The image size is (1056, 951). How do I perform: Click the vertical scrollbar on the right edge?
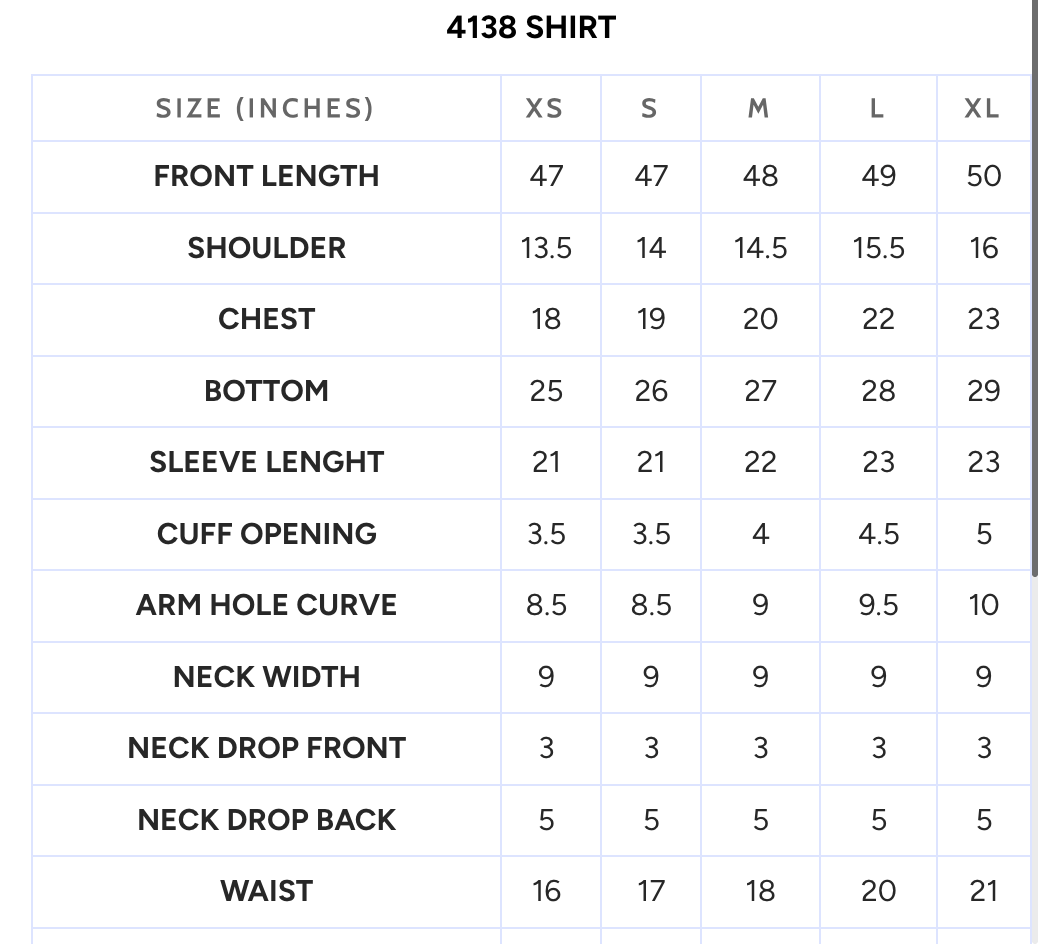point(1034,288)
